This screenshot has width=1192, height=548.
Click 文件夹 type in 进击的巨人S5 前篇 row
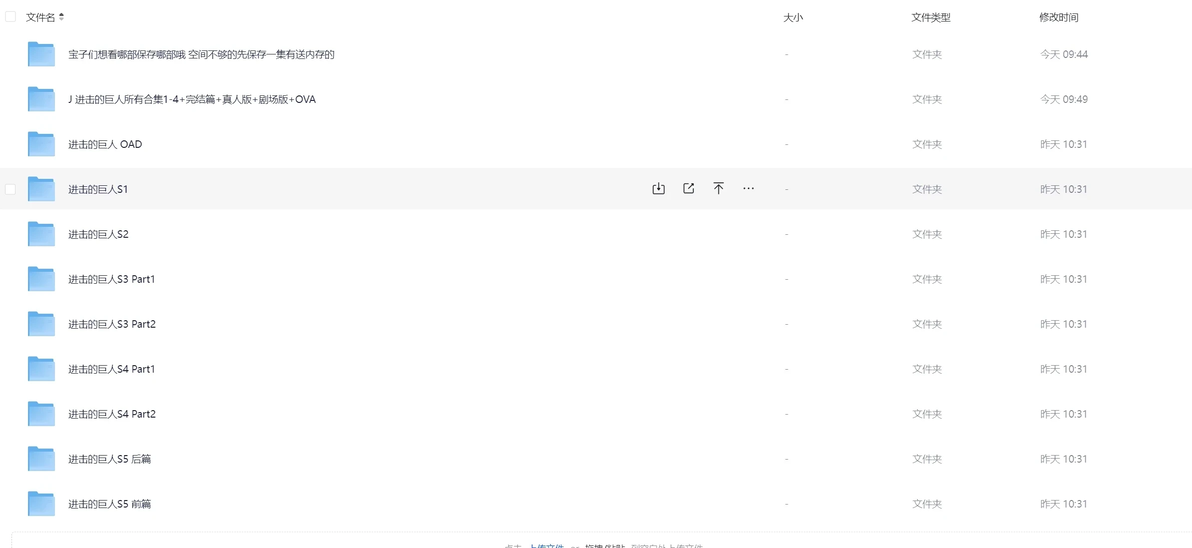click(927, 503)
